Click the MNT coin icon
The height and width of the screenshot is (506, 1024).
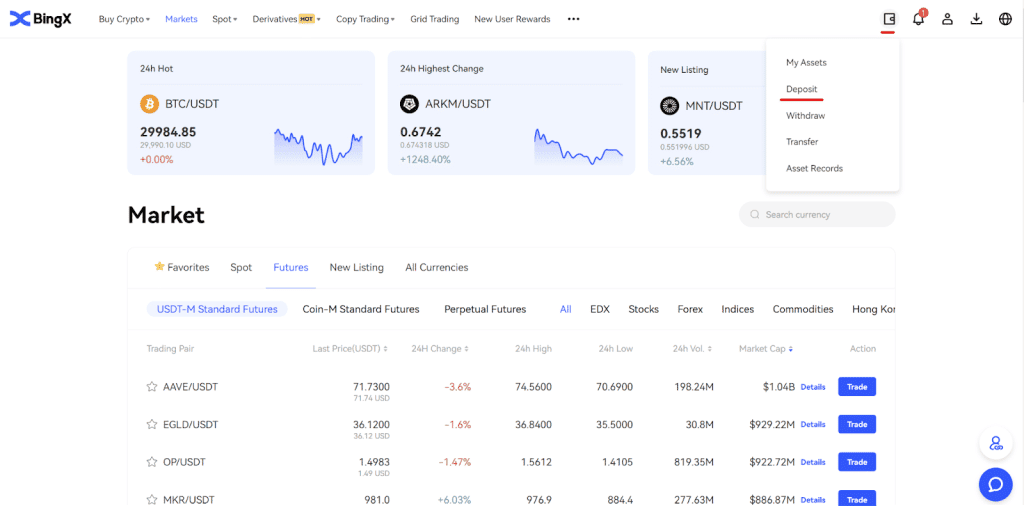(x=669, y=105)
